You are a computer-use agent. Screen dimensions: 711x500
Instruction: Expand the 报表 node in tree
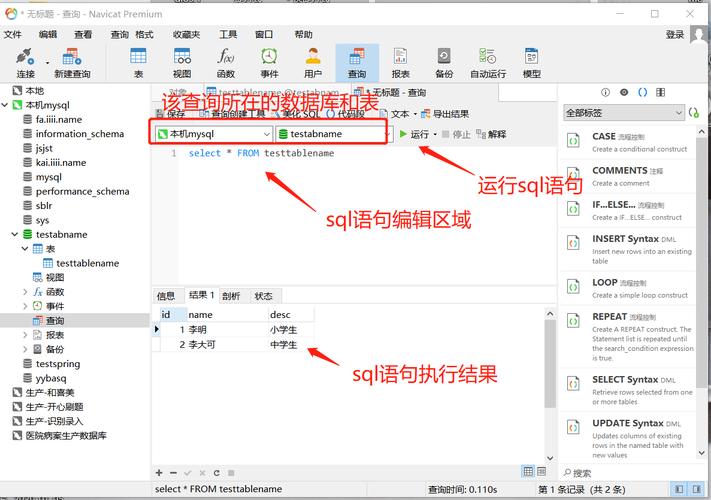pyautogui.click(x=25, y=335)
